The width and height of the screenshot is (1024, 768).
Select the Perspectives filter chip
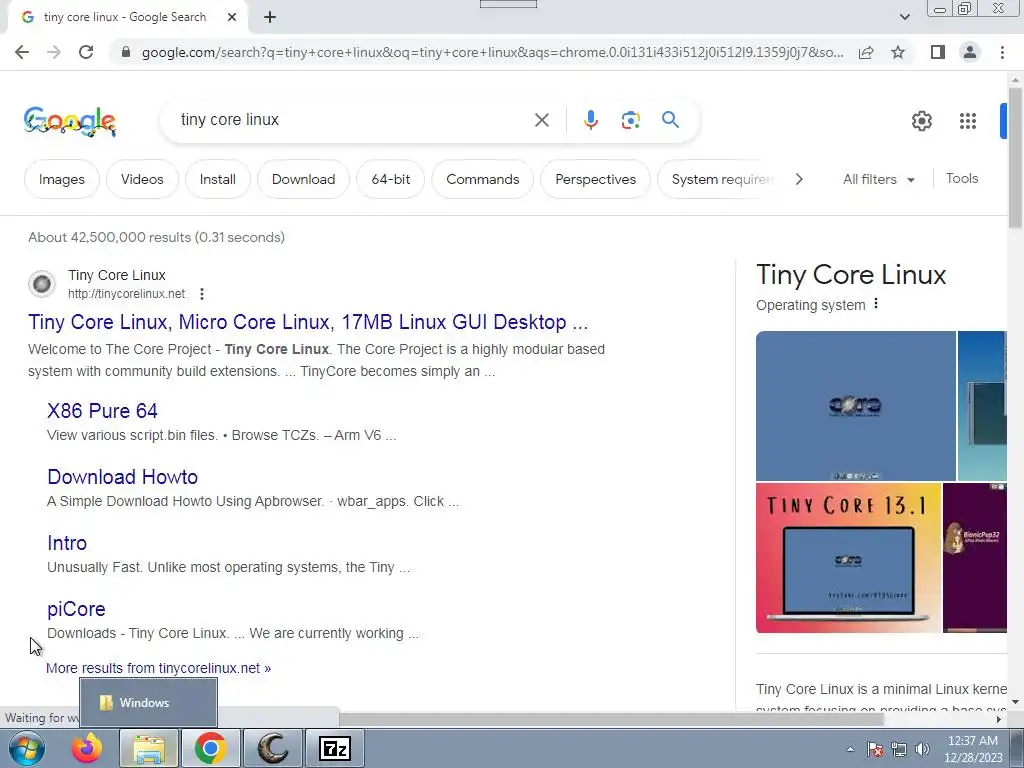tap(596, 179)
